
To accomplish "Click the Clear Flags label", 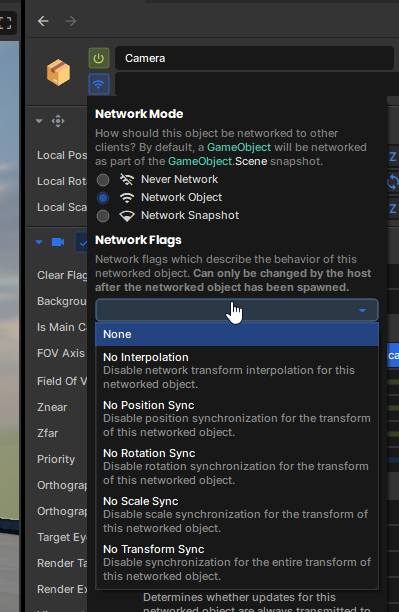I will (62, 275).
